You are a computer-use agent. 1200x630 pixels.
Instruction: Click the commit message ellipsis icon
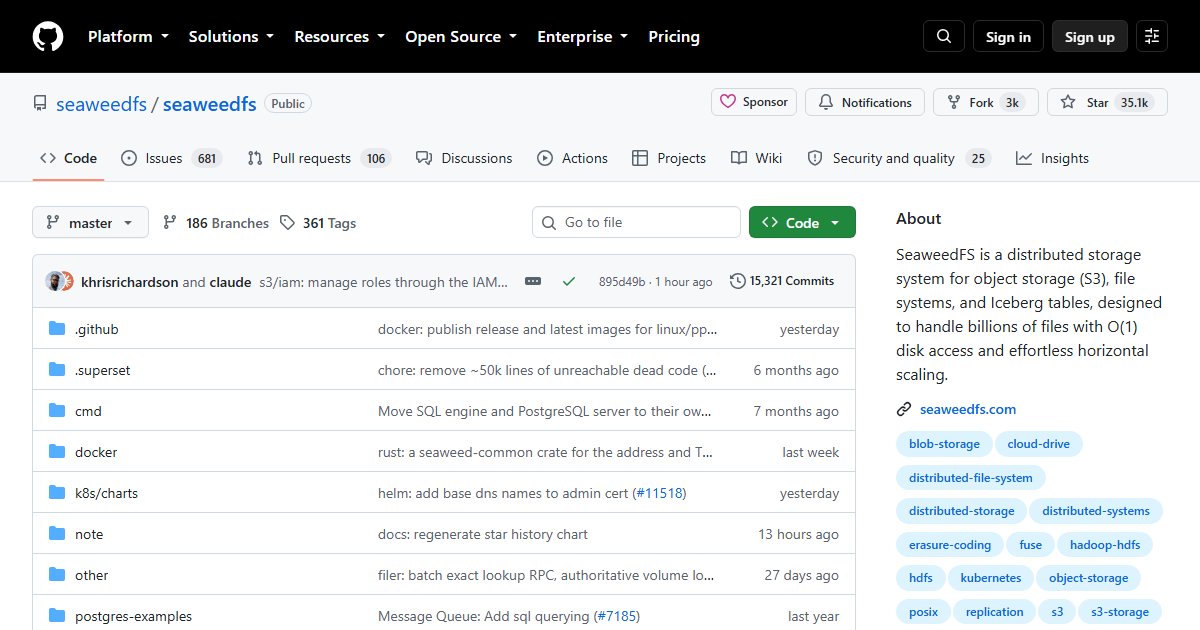point(533,282)
